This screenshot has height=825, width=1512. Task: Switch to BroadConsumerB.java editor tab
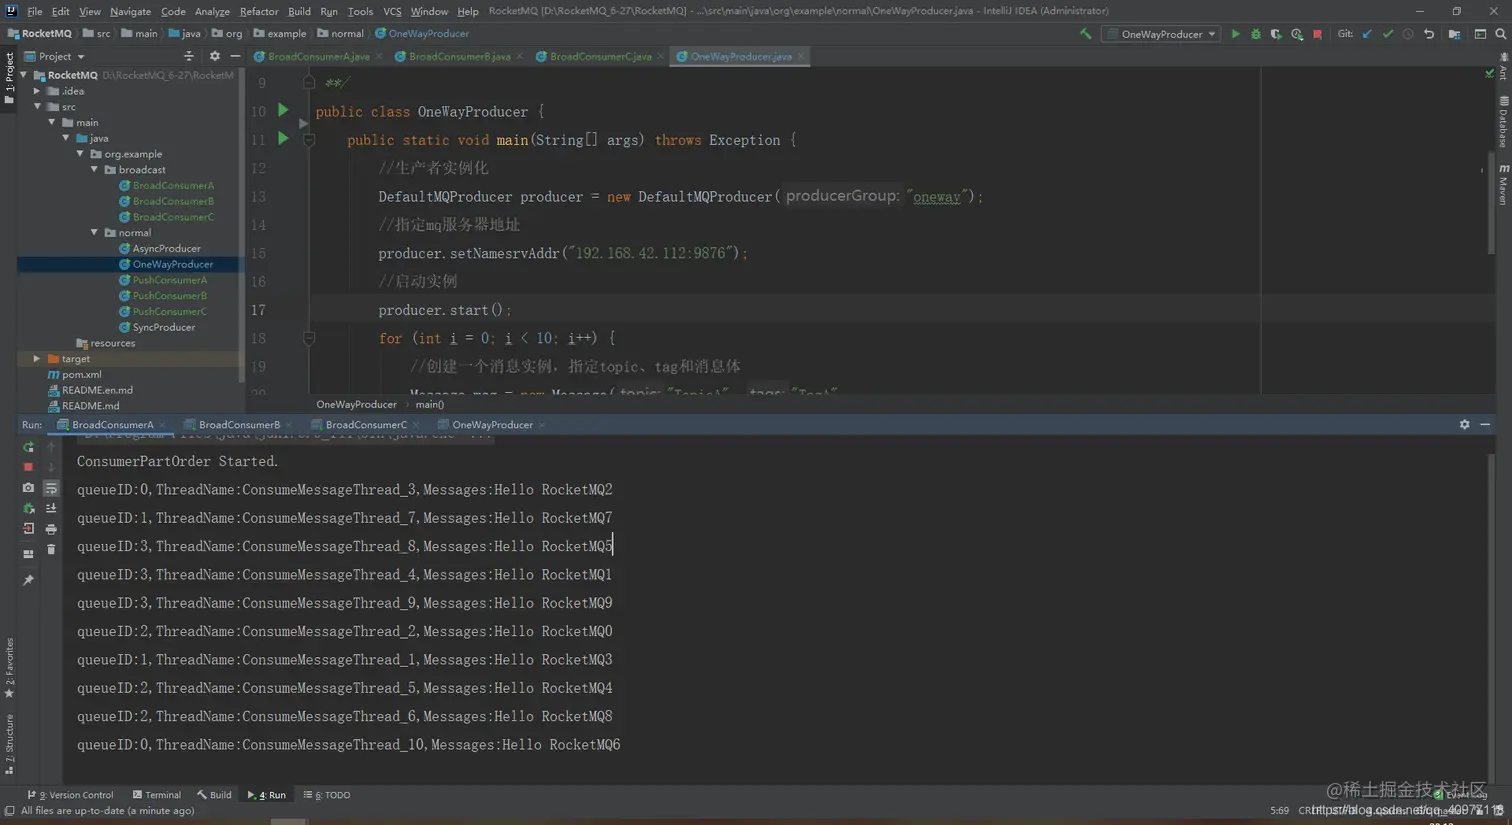pos(459,57)
